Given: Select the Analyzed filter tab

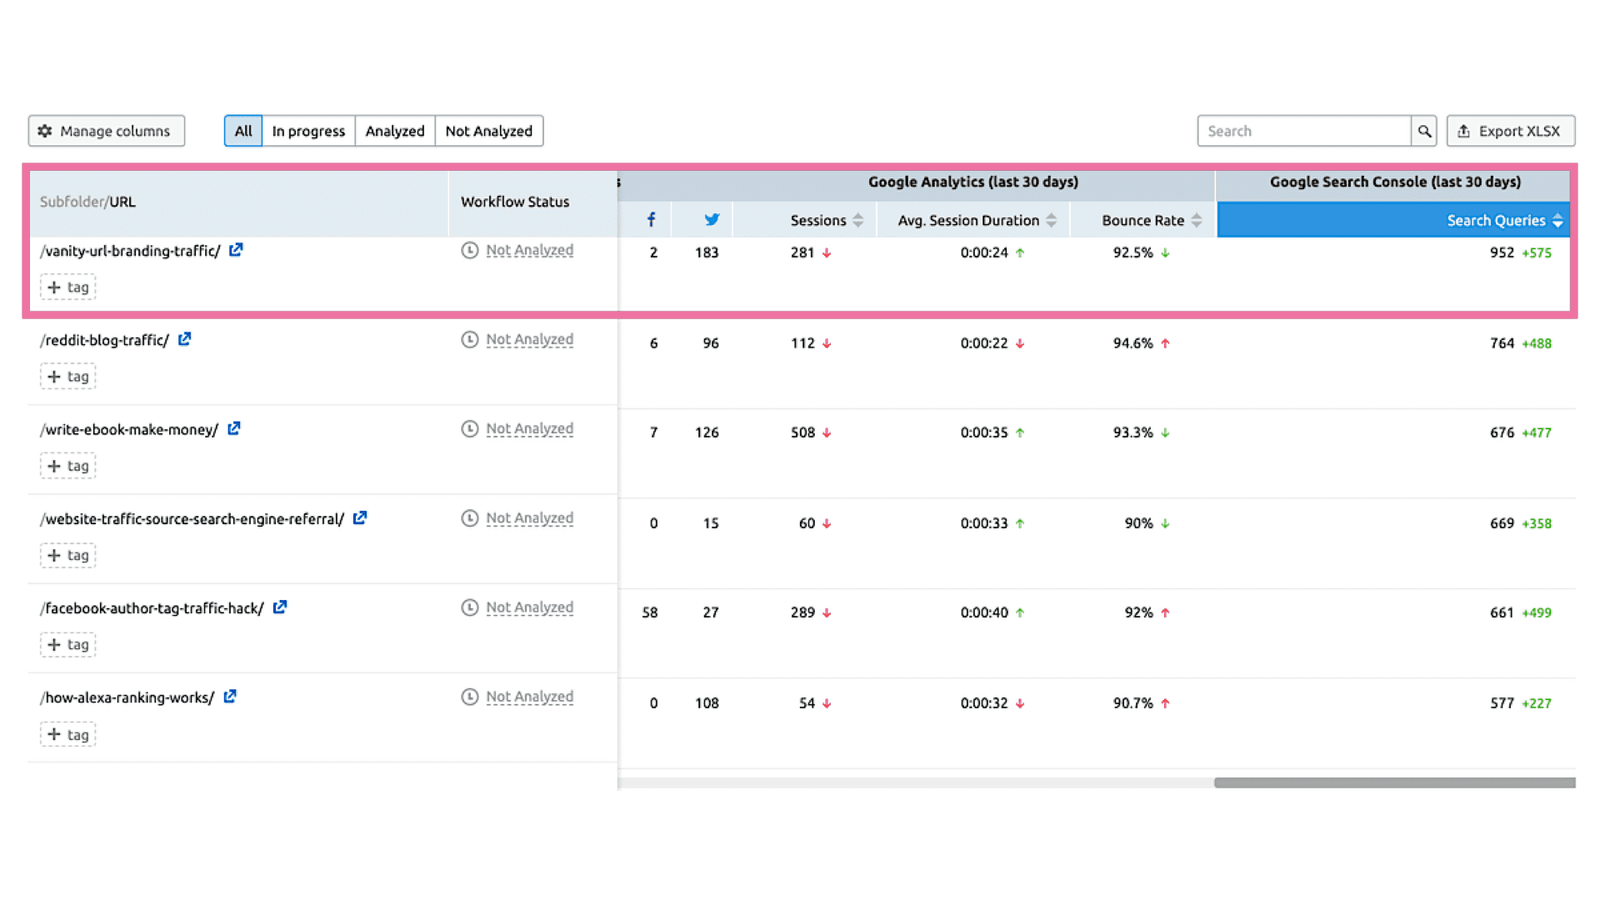Looking at the screenshot, I should click(394, 130).
